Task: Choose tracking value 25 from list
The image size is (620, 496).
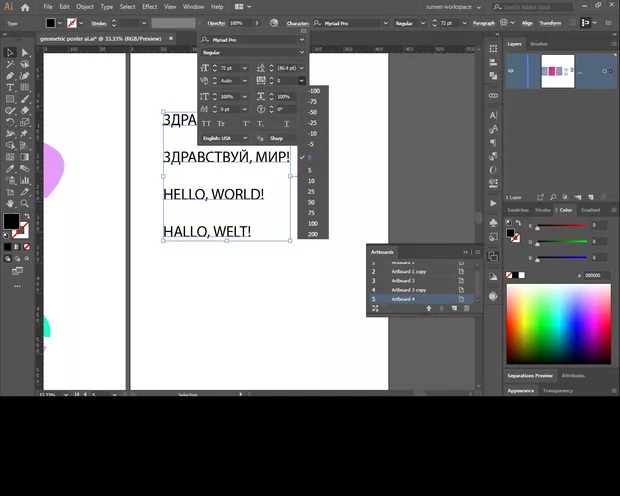Action: (x=311, y=191)
